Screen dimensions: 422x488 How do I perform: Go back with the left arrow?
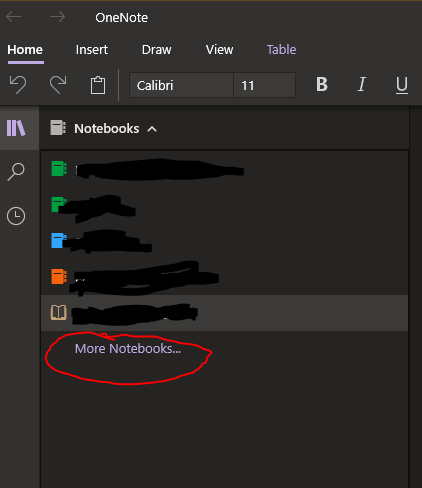[14, 17]
